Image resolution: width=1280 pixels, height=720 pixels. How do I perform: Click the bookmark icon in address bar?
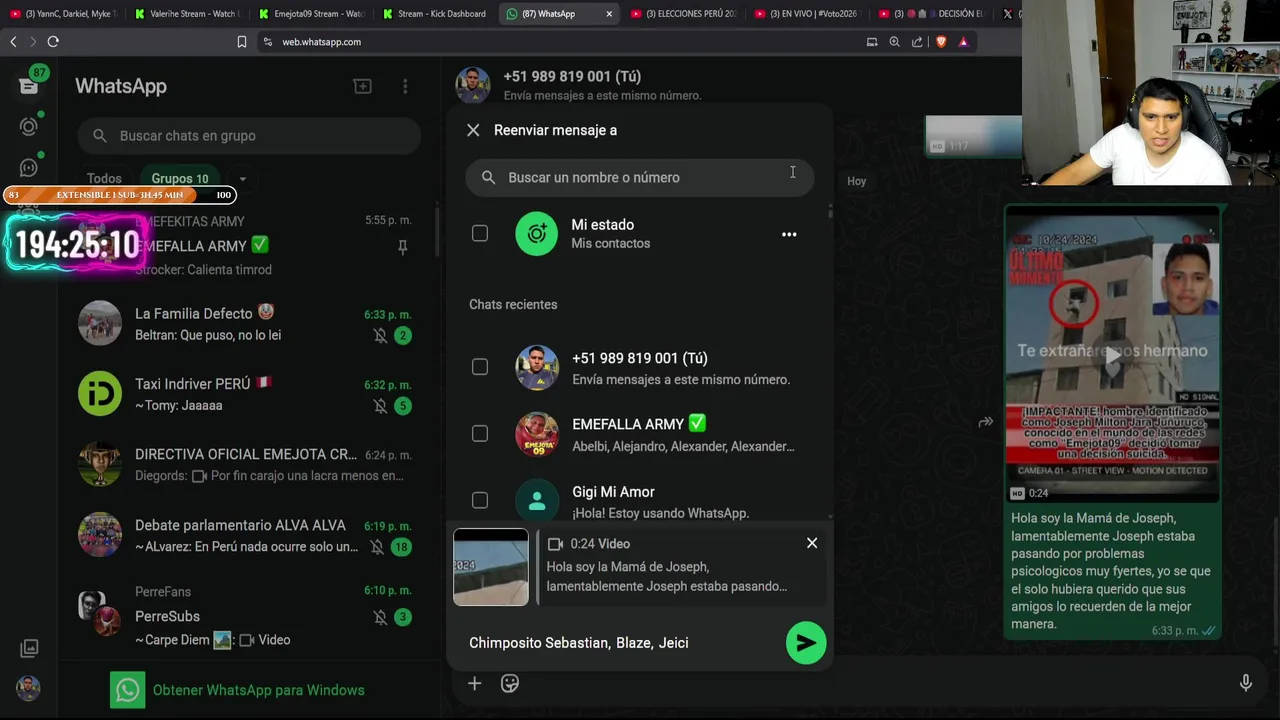coord(241,42)
